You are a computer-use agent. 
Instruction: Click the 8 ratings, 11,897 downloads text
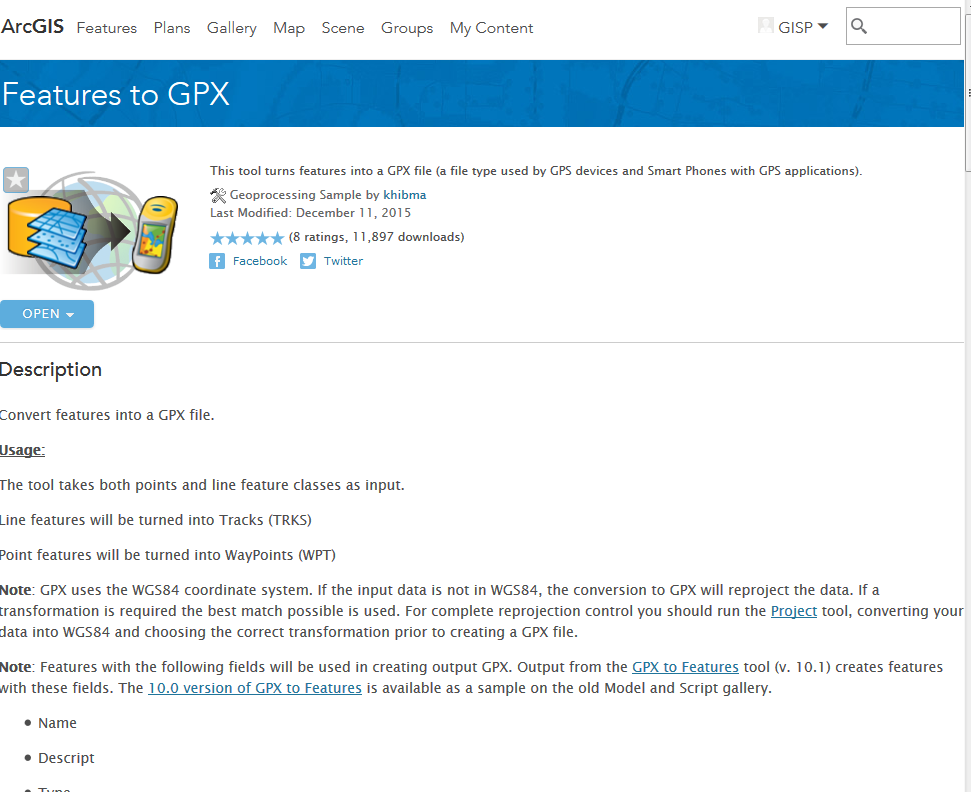[x=377, y=237]
